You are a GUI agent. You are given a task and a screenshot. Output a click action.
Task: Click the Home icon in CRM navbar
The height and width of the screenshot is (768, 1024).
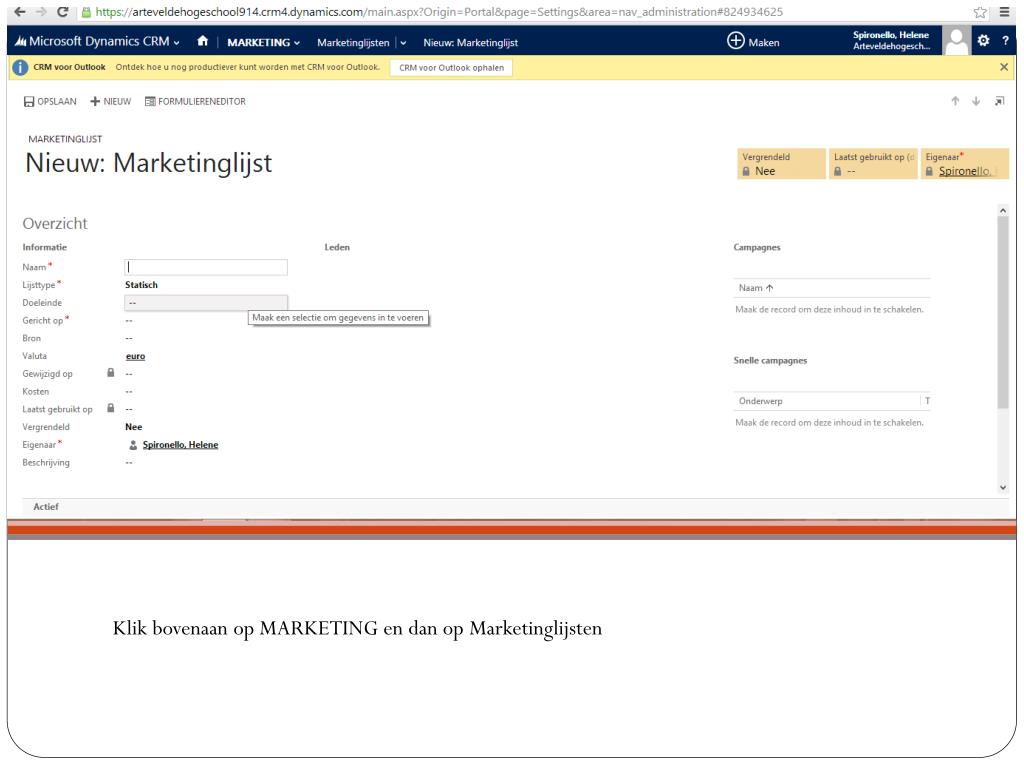203,42
